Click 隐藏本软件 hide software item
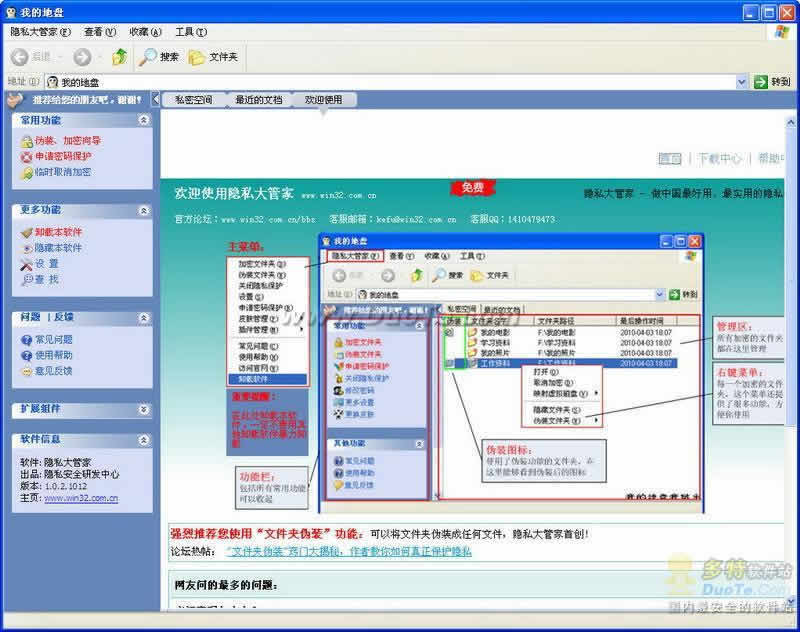 51,248
